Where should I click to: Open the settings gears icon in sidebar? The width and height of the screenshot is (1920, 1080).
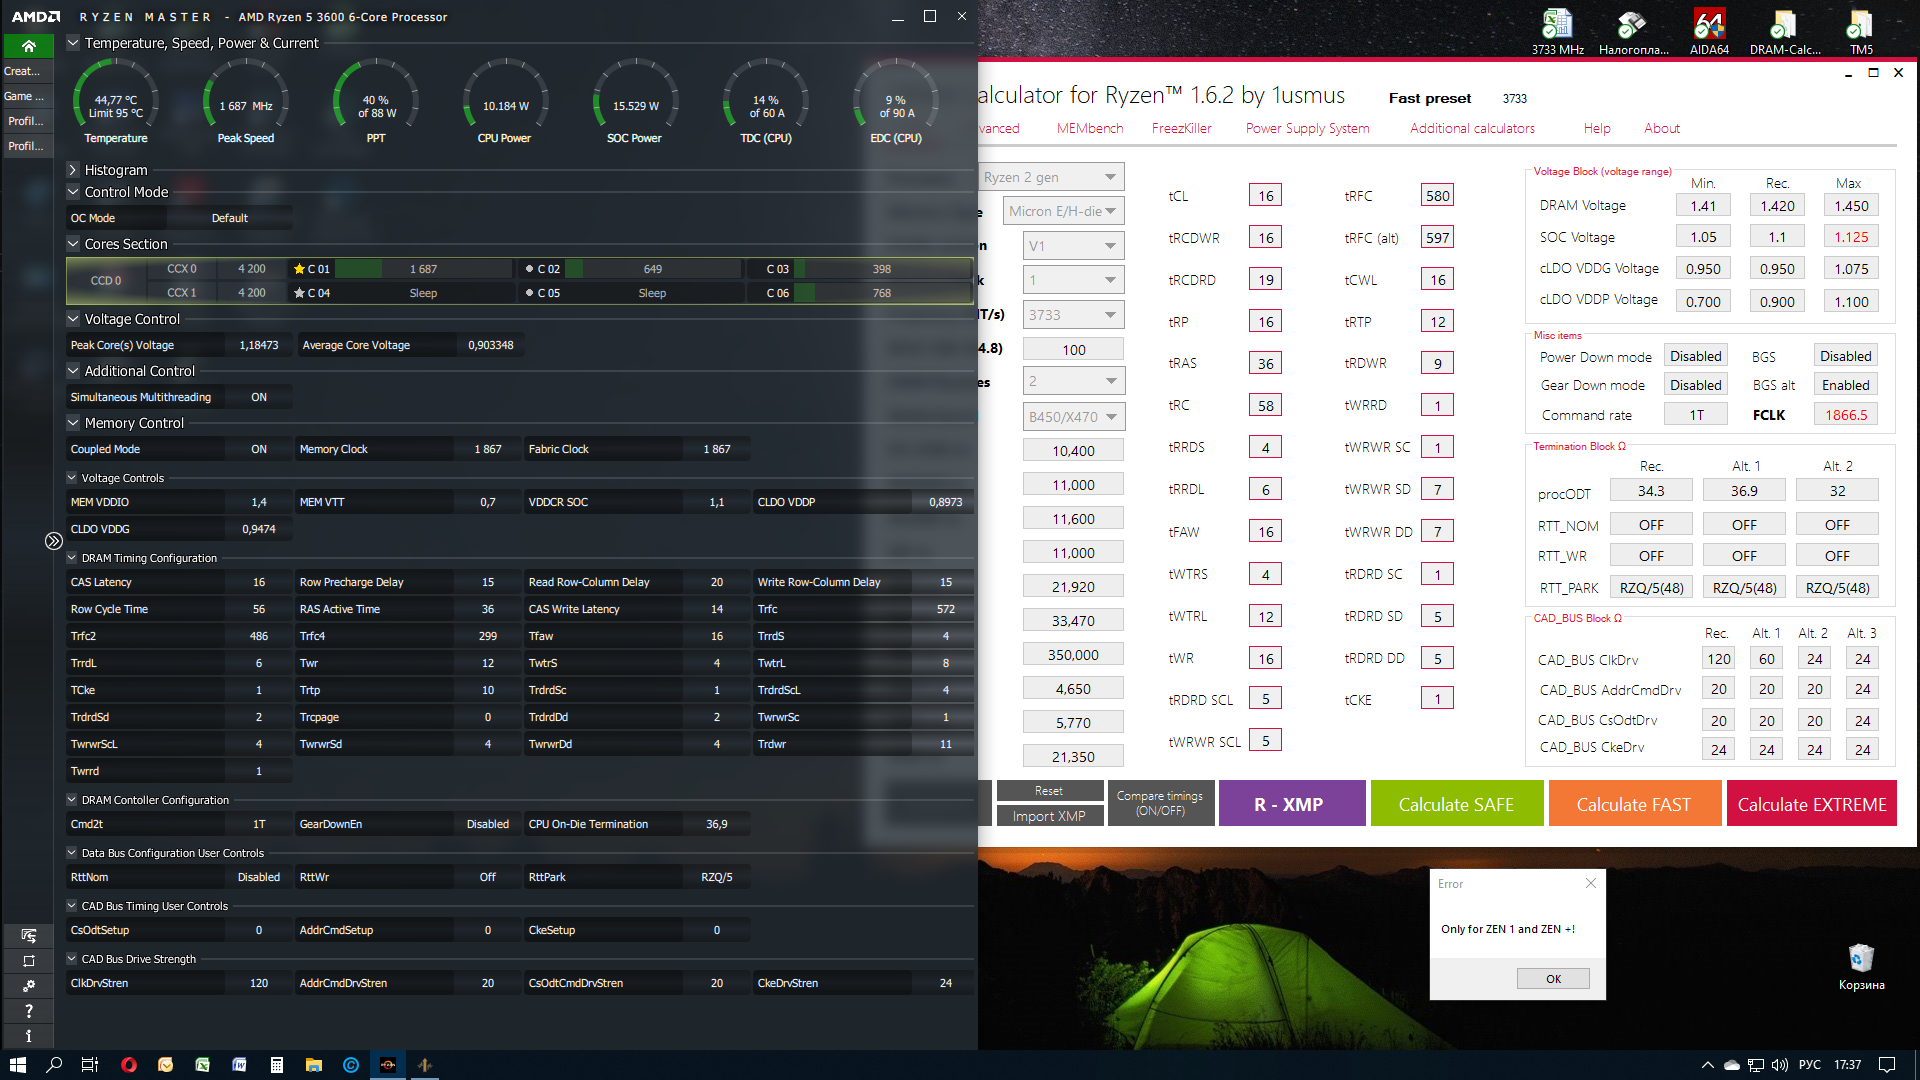pos(28,986)
